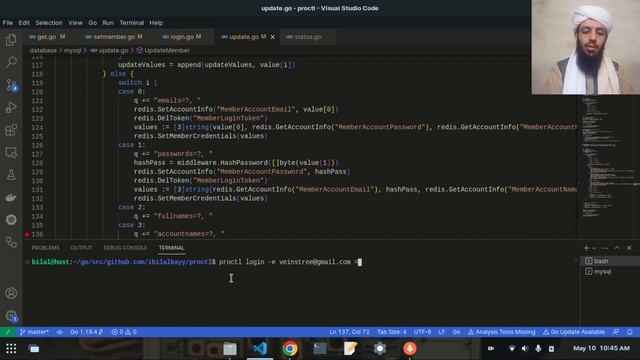This screenshot has width=640, height=360.
Task: Create a new terminal with plus icon
Action: [x=586, y=248]
